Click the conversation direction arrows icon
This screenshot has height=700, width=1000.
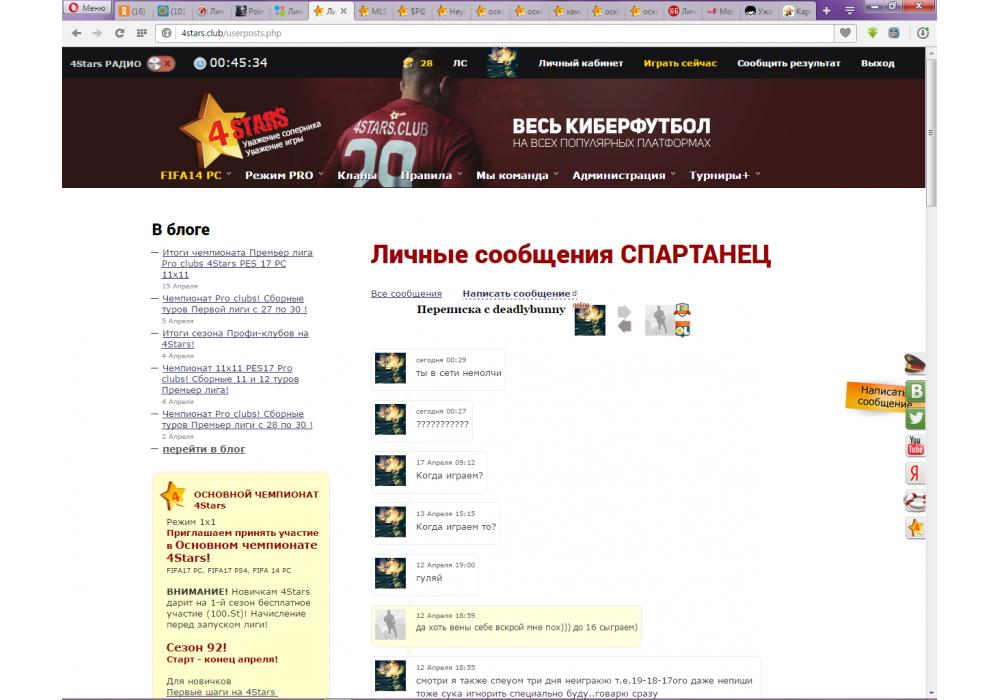(624, 319)
